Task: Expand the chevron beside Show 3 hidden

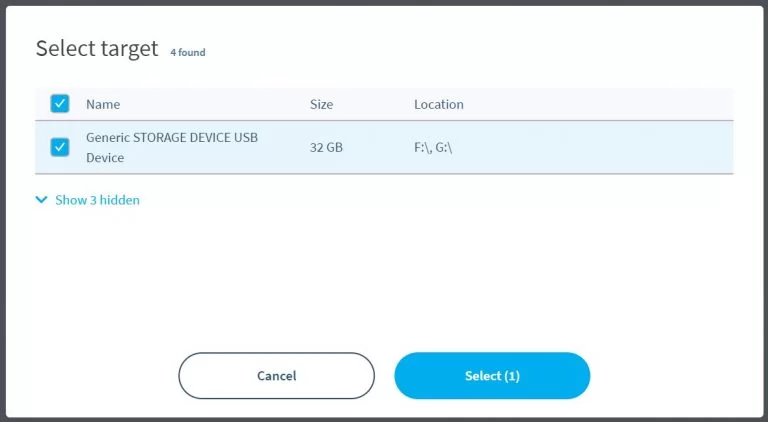Action: tap(41, 200)
